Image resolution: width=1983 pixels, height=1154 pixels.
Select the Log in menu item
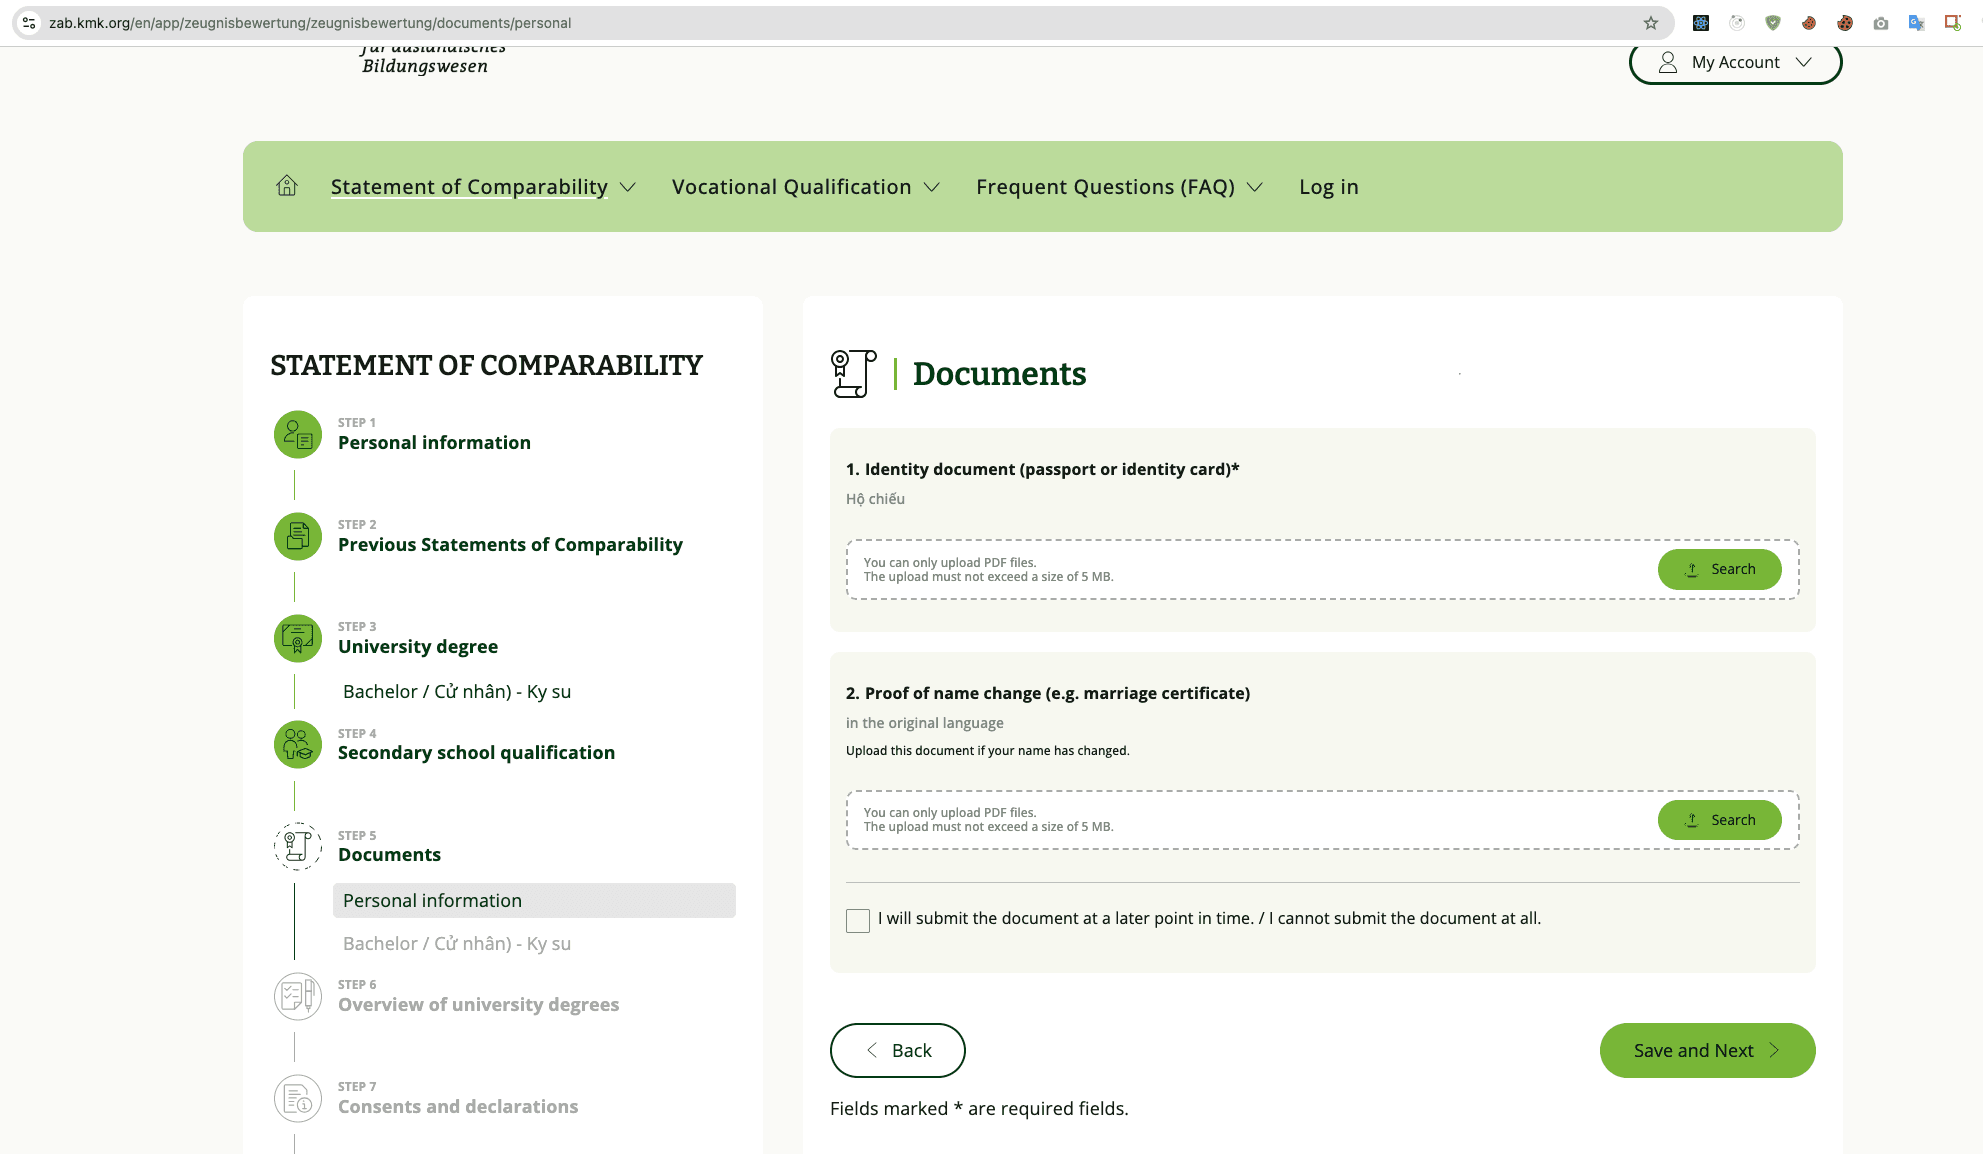[1328, 186]
